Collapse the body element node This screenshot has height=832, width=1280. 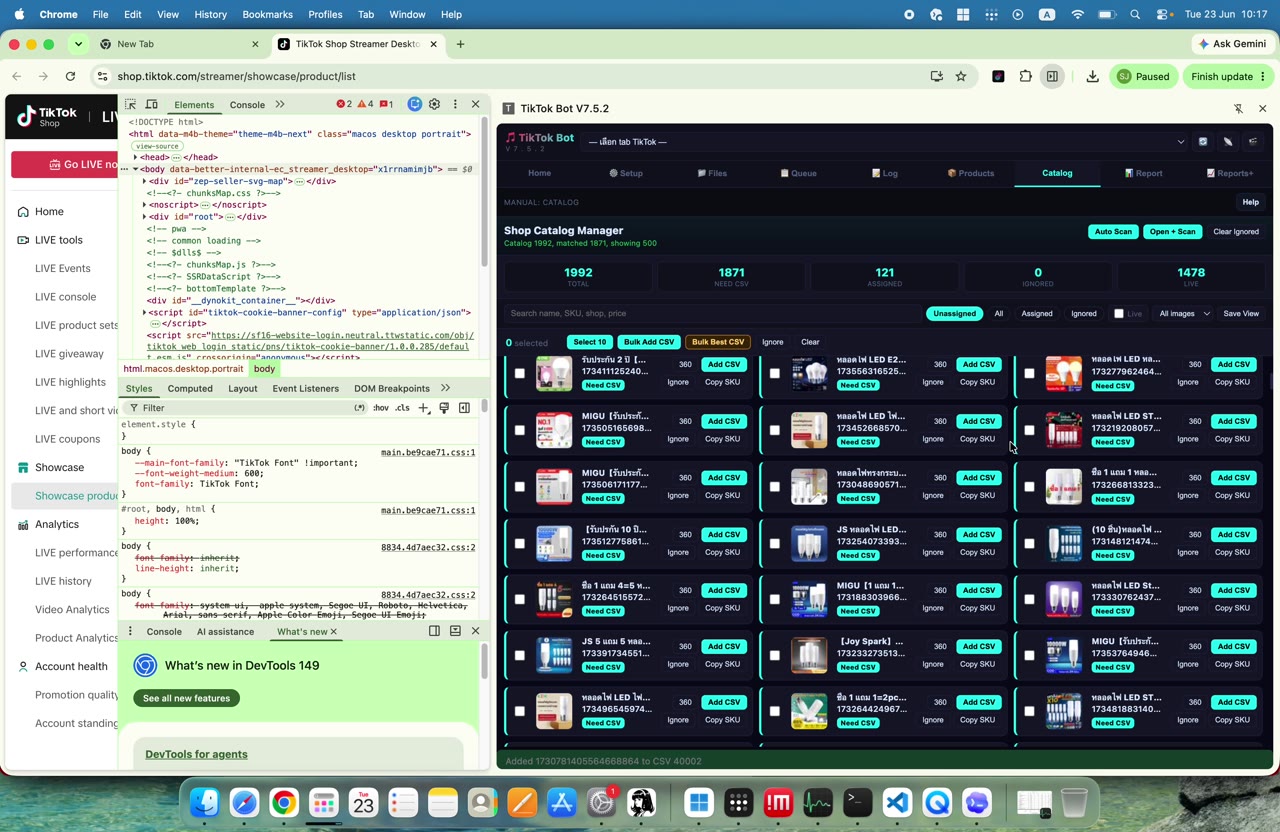pos(136,169)
